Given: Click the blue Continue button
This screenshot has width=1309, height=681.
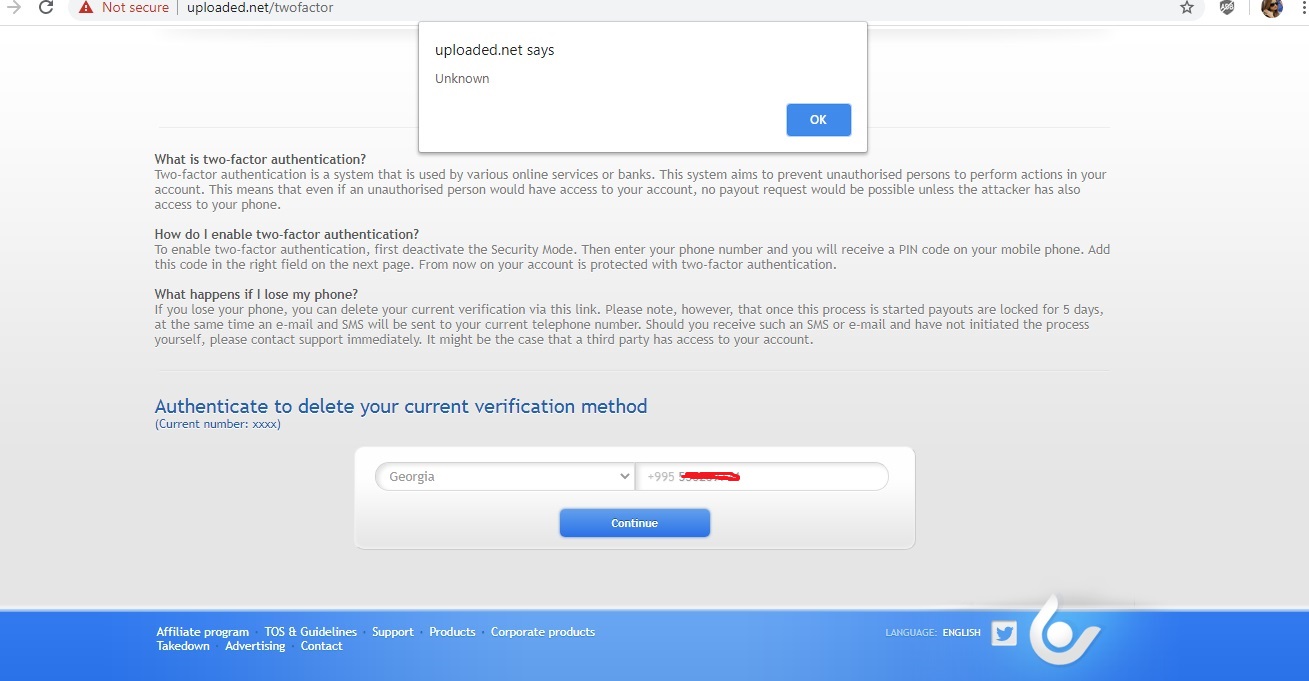Looking at the screenshot, I should click(x=634, y=523).
